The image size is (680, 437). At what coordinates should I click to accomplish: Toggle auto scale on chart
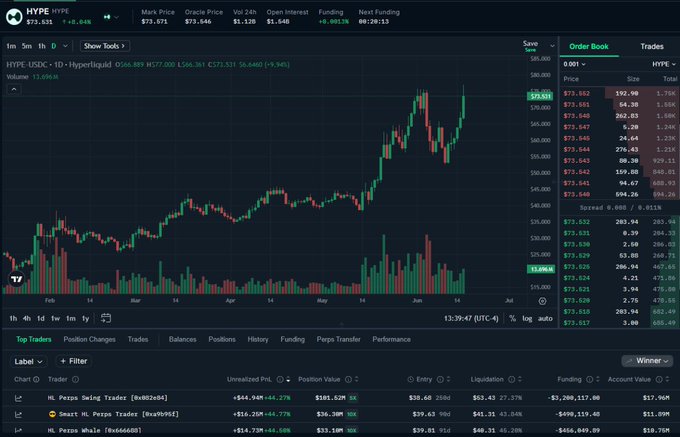(545, 319)
